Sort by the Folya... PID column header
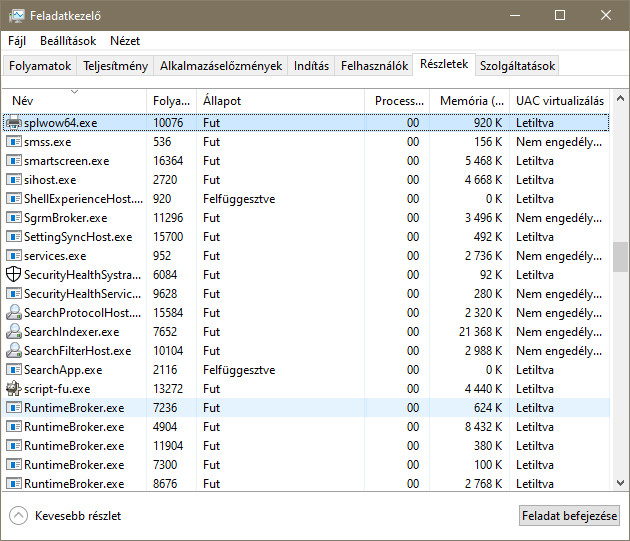 tap(172, 100)
